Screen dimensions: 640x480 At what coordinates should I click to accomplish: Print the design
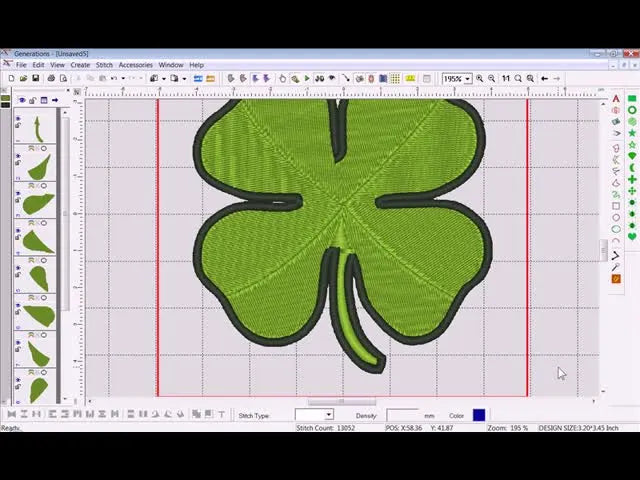point(51,78)
